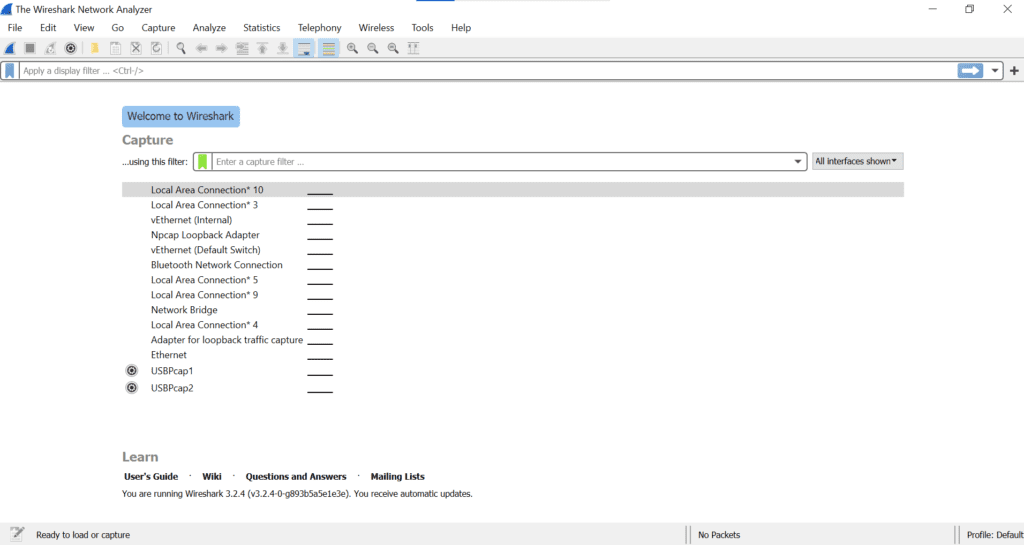Click the expert information icon in status bar
The width and height of the screenshot is (1024, 545).
click(17, 534)
